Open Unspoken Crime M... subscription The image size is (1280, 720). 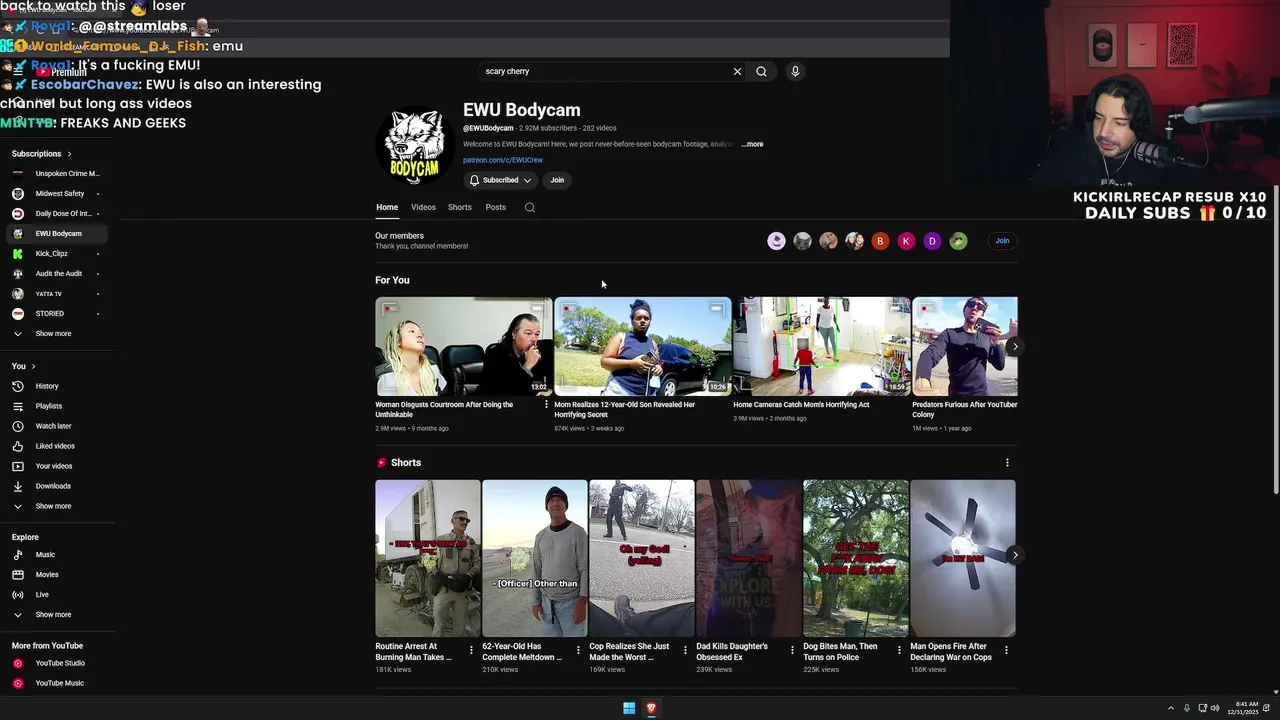click(x=57, y=174)
